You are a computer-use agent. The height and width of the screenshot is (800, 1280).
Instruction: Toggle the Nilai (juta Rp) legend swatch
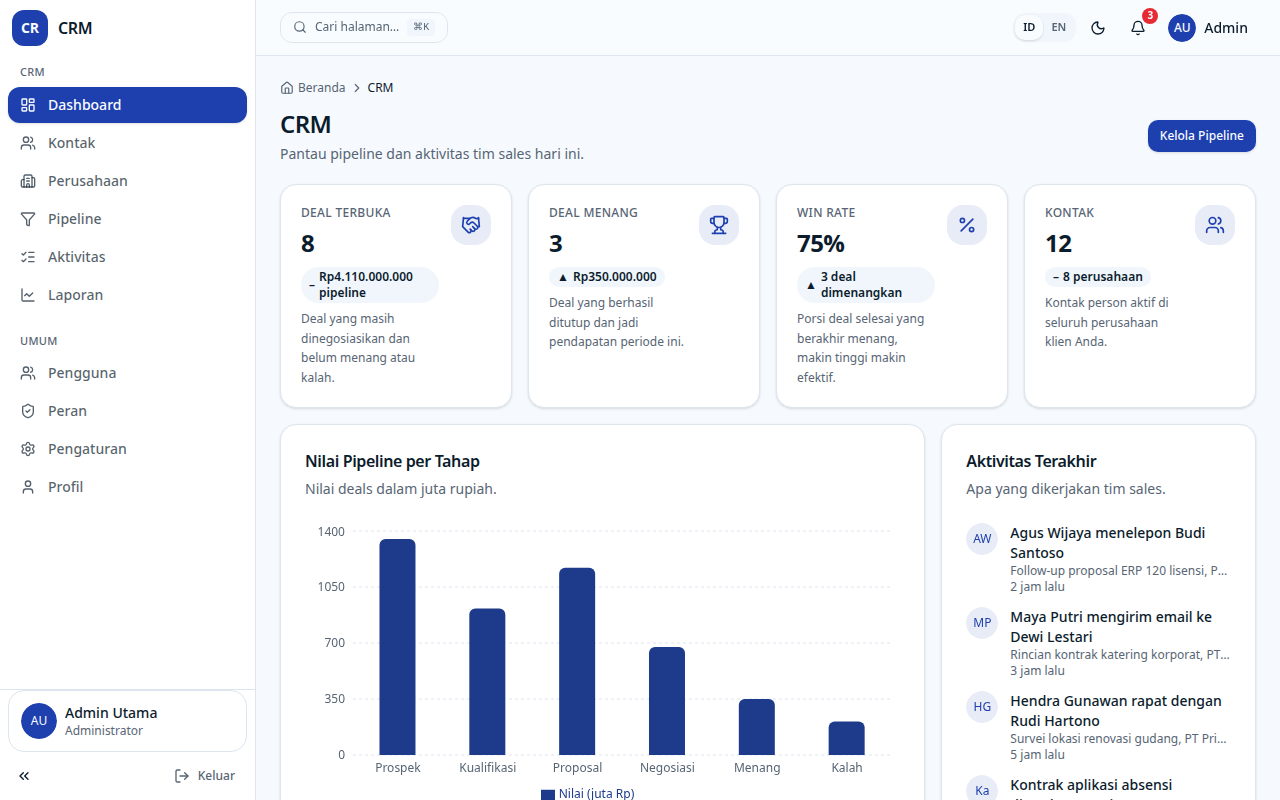[x=547, y=794]
